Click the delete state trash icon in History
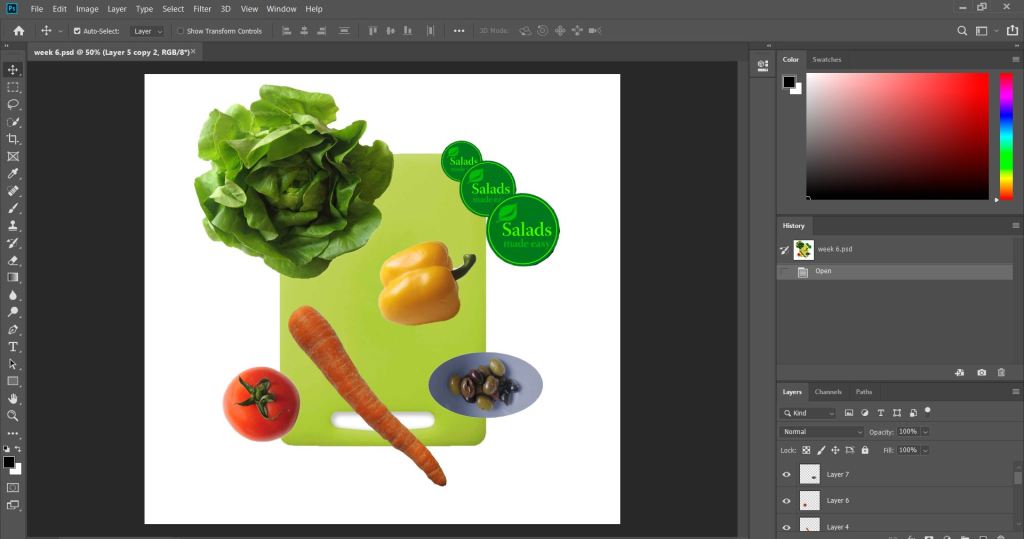This screenshot has width=1024, height=539. 1001,372
